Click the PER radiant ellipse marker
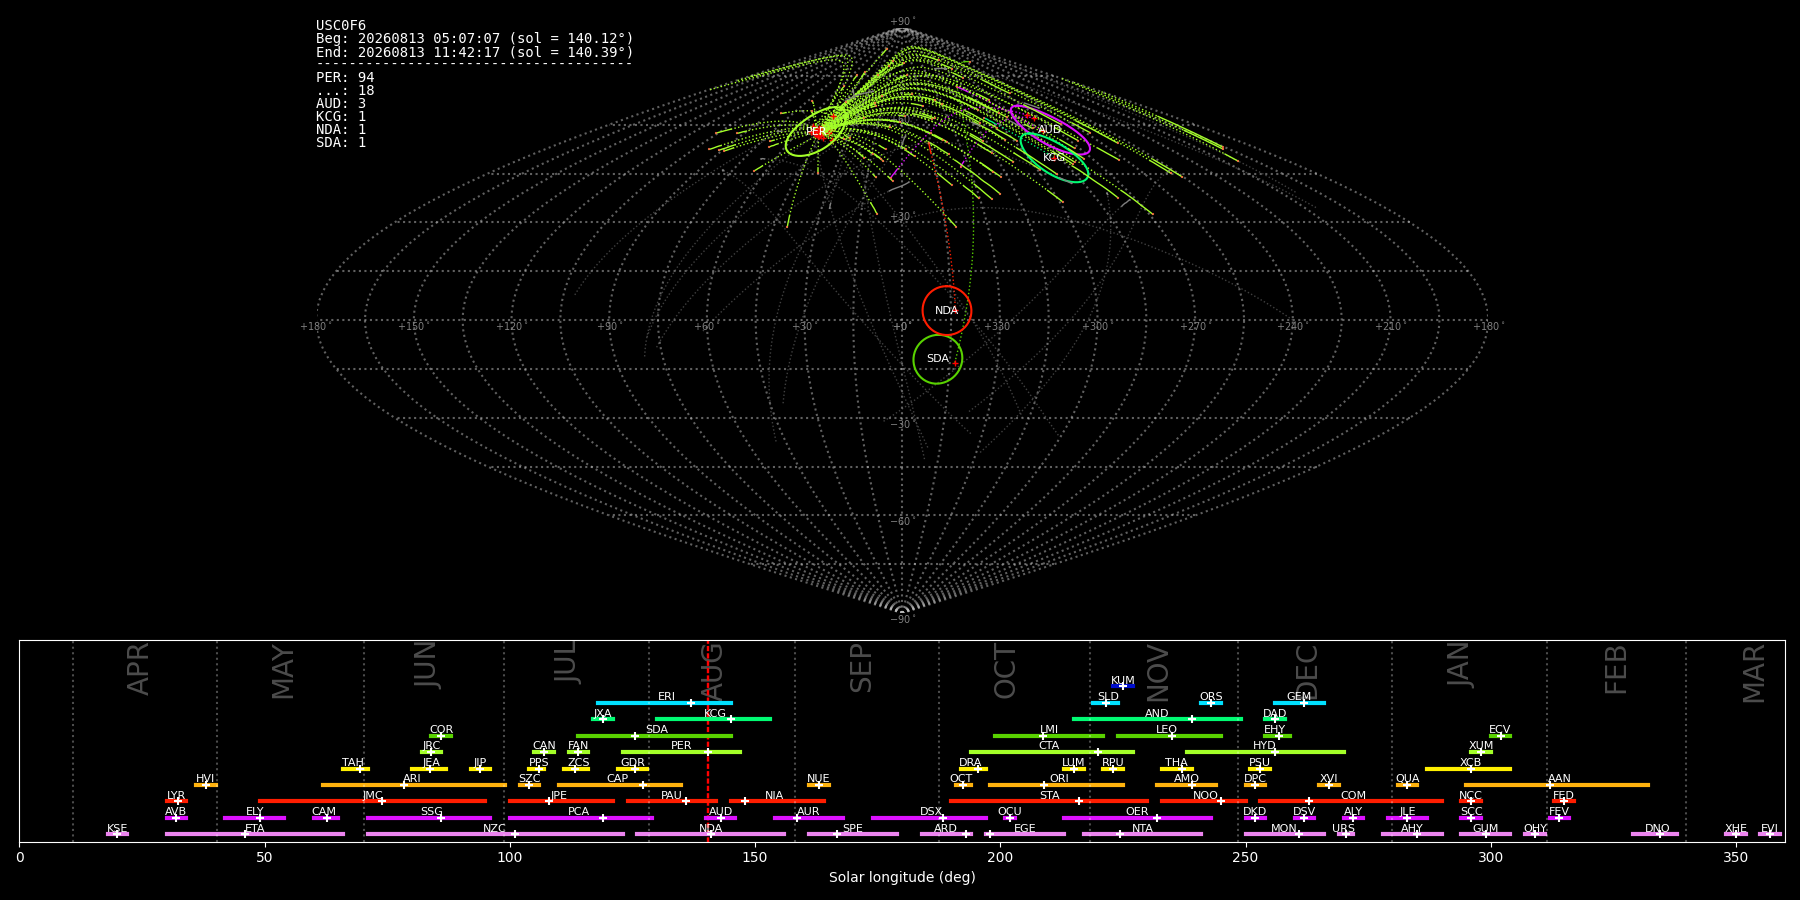This screenshot has width=1800, height=900. click(x=819, y=131)
